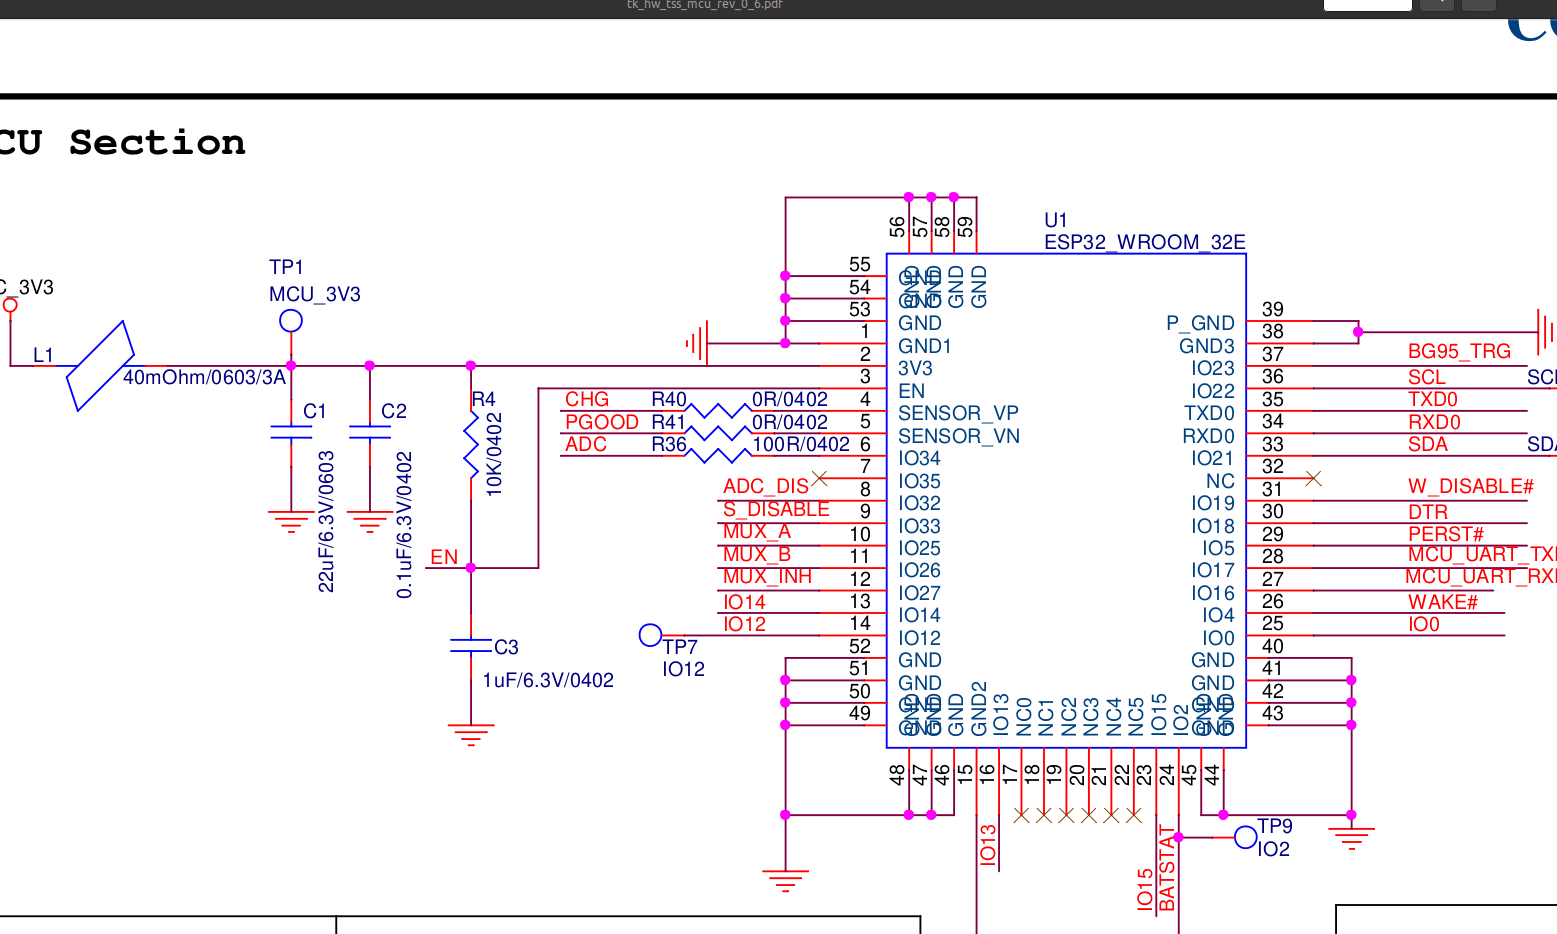Select the C3 capacitor designator
The height and width of the screenshot is (934, 1557).
[506, 647]
